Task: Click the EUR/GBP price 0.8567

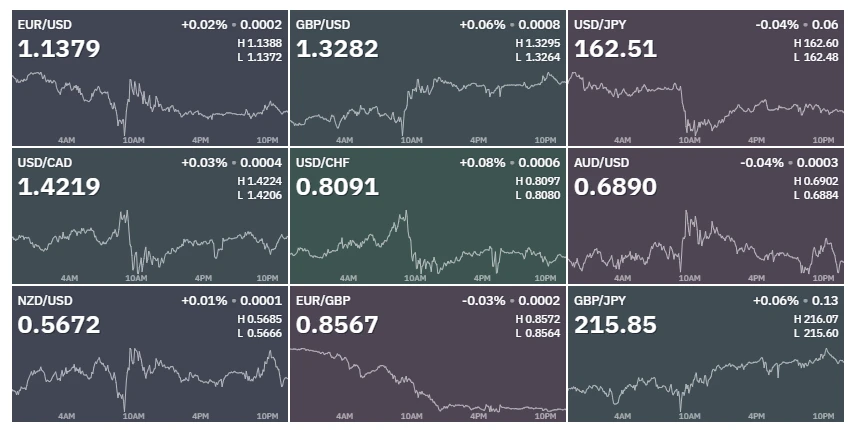Action: [337, 325]
